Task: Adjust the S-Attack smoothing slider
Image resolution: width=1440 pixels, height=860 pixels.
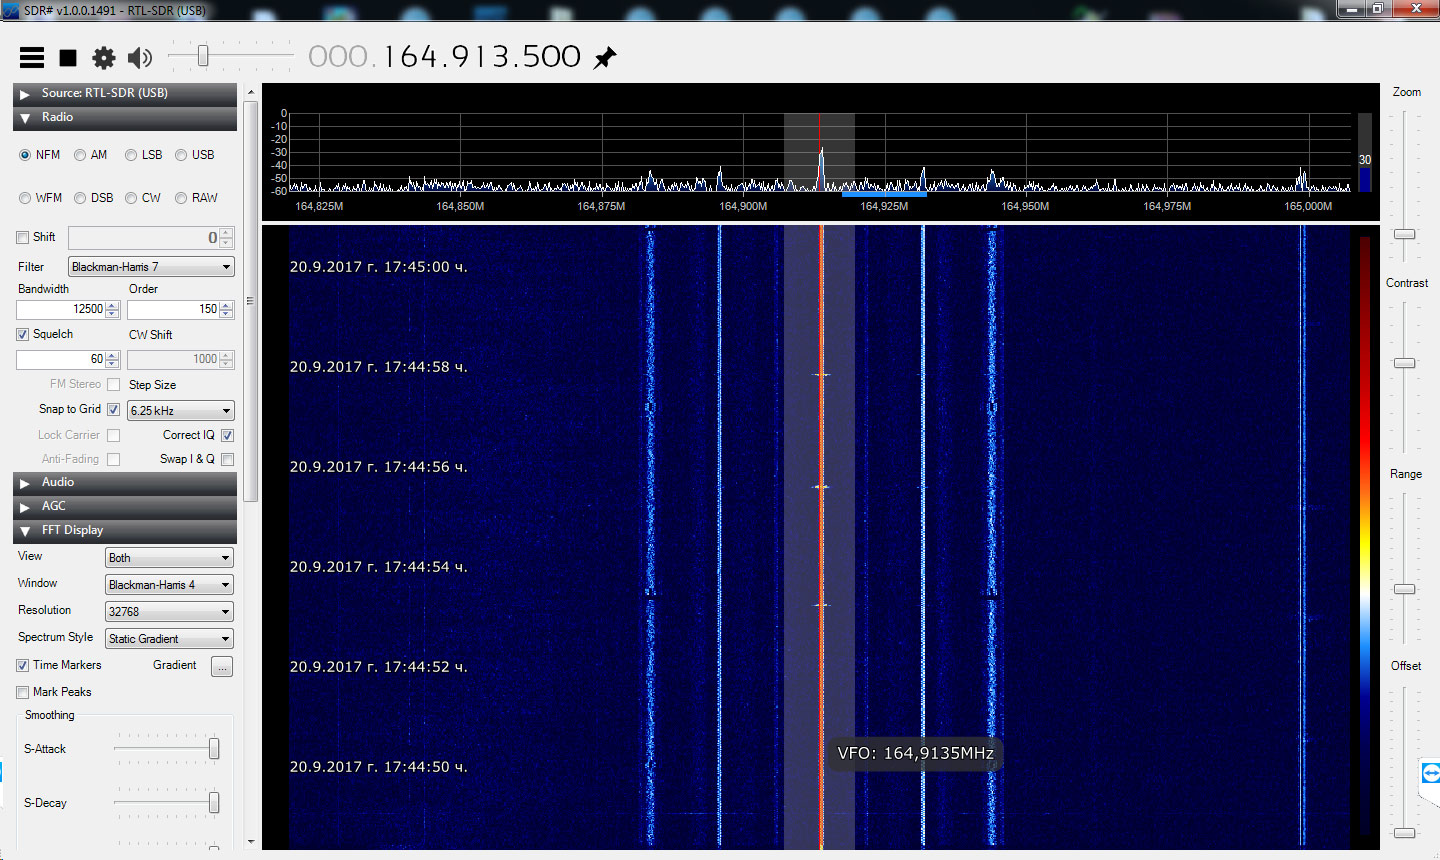Action: (x=214, y=749)
